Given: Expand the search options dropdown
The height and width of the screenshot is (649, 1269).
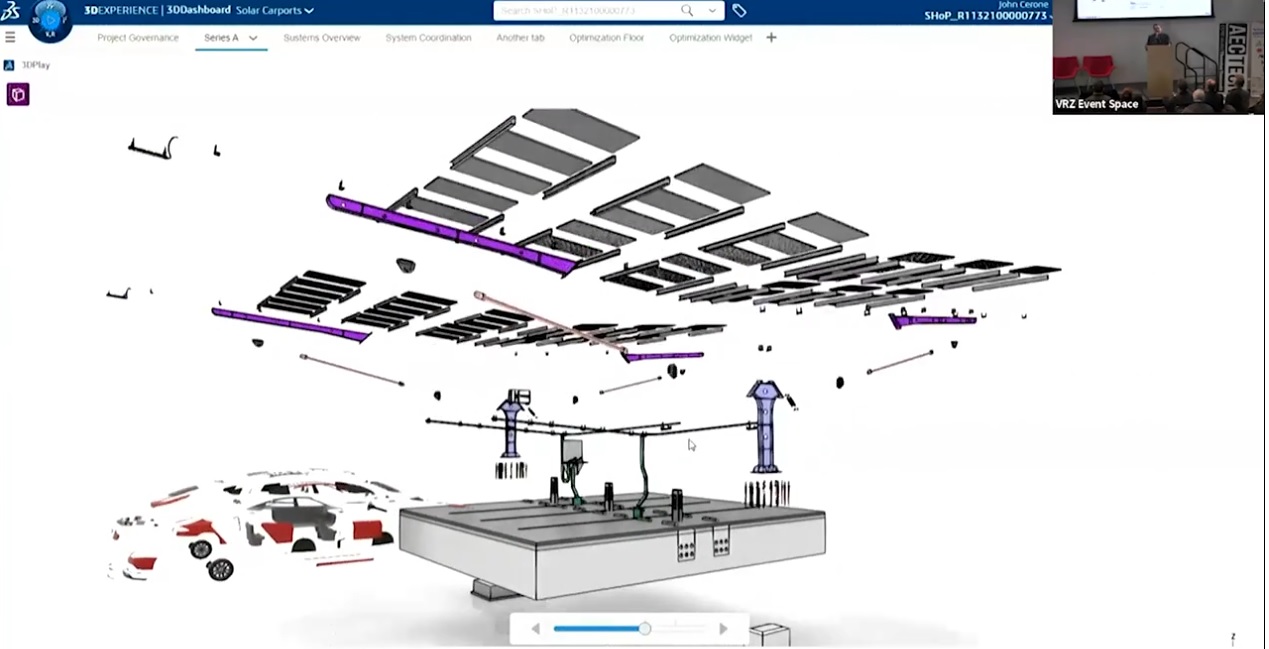Looking at the screenshot, I should [x=712, y=11].
